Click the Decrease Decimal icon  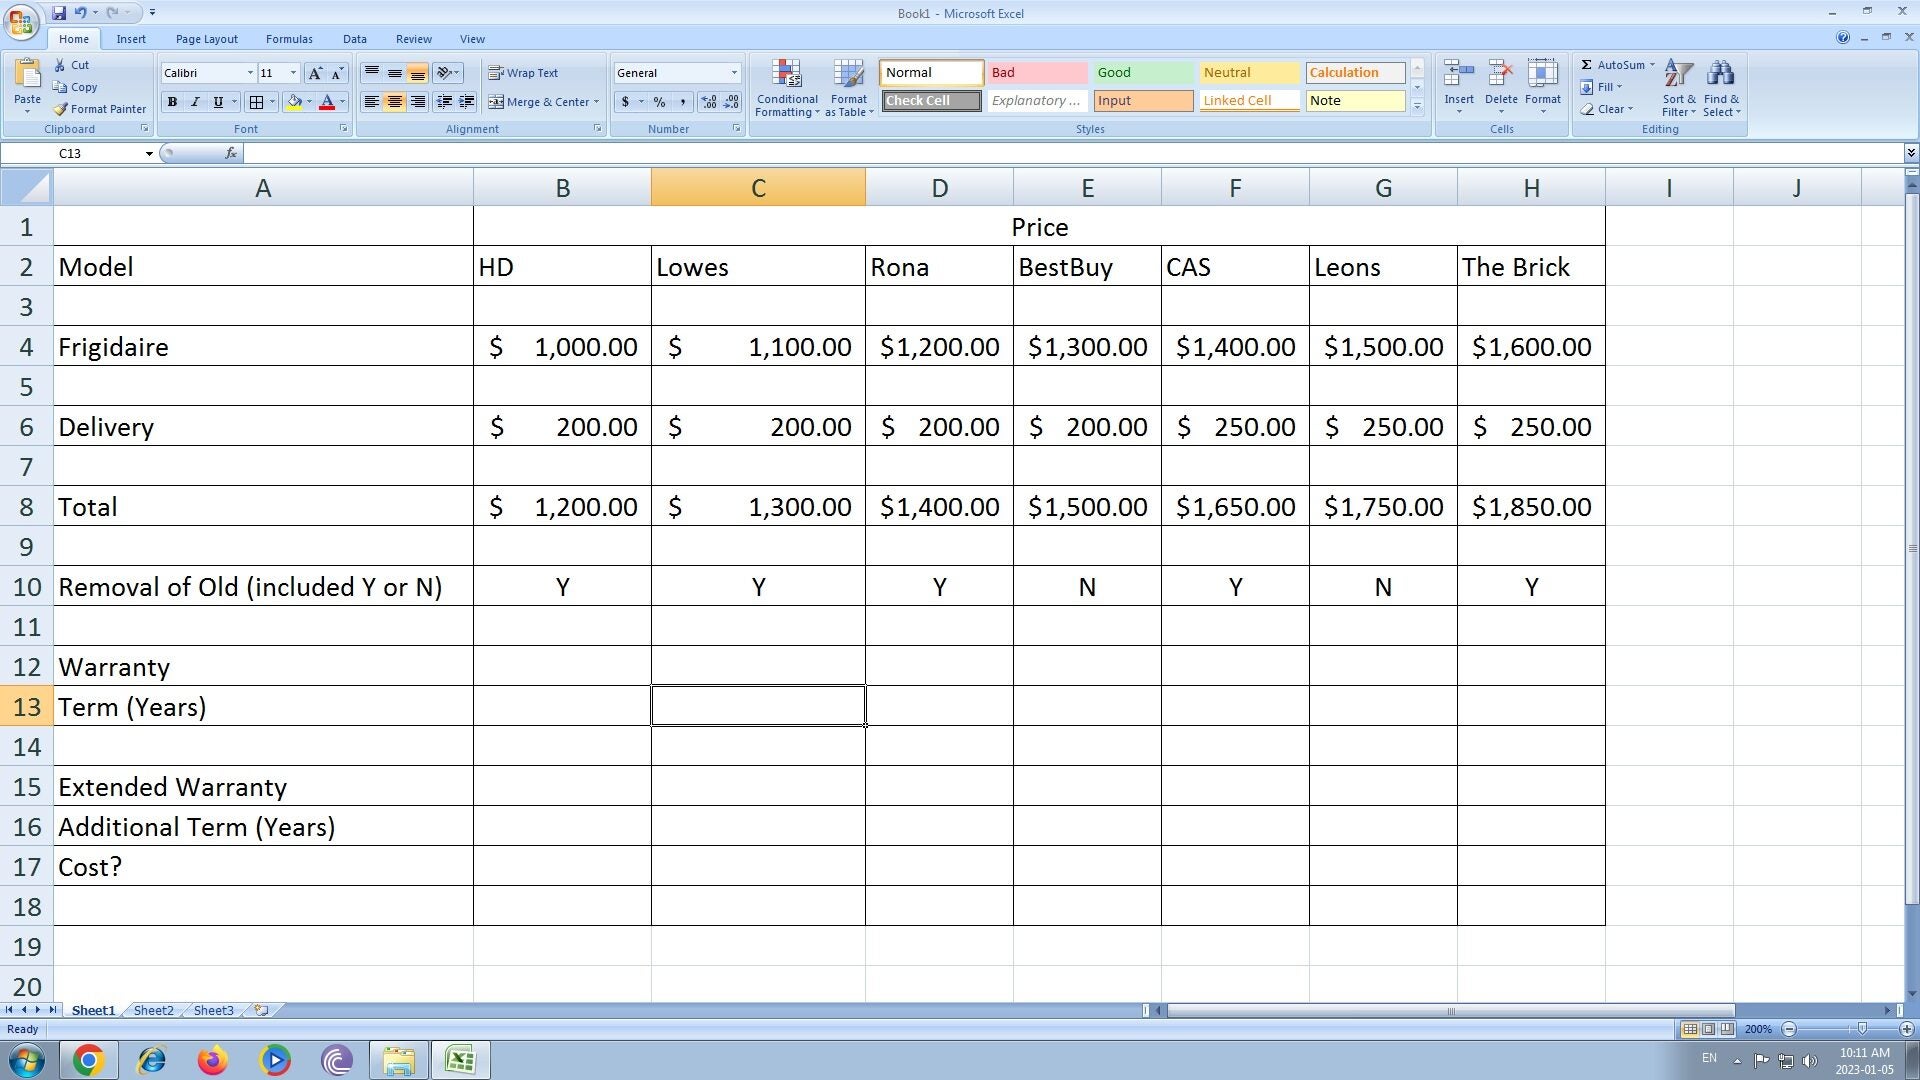[731, 102]
